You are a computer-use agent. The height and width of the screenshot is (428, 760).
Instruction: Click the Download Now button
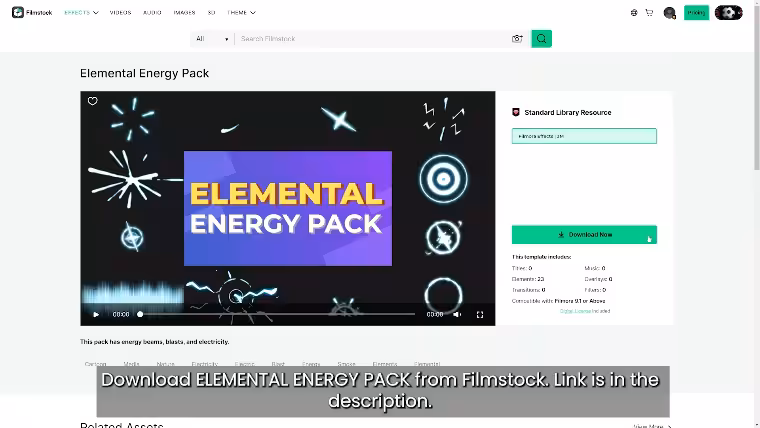coord(584,235)
